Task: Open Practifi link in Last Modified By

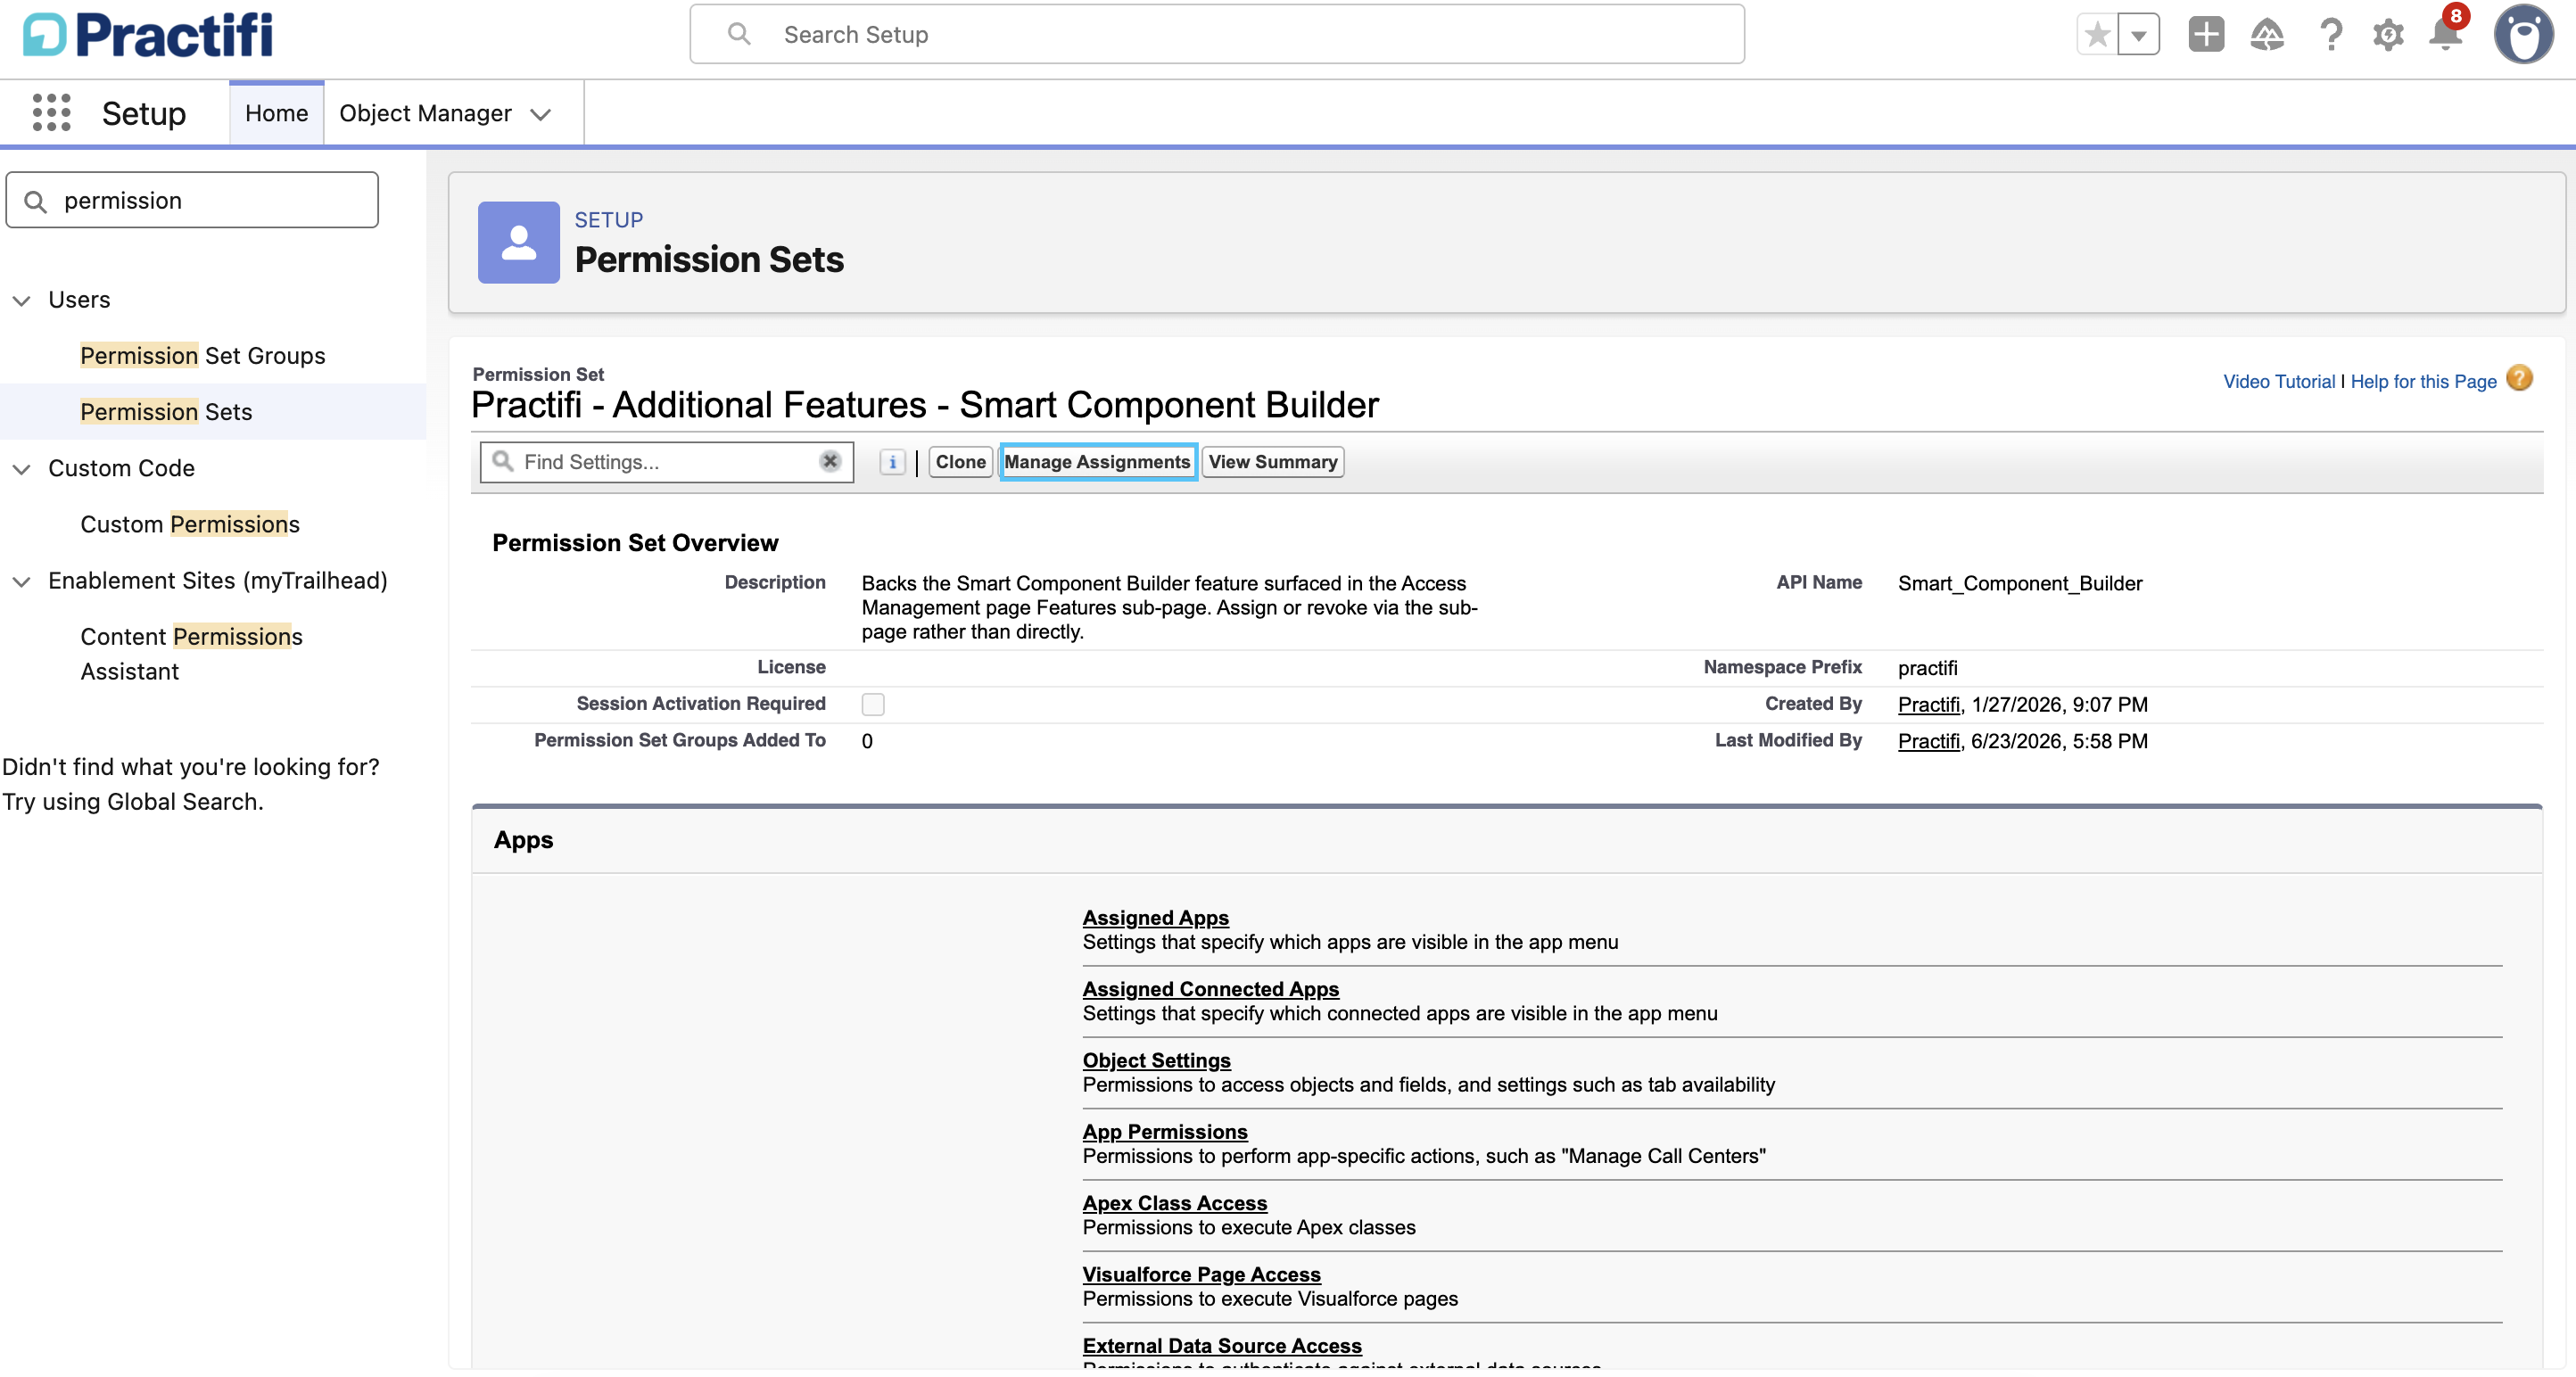Action: click(x=1928, y=741)
